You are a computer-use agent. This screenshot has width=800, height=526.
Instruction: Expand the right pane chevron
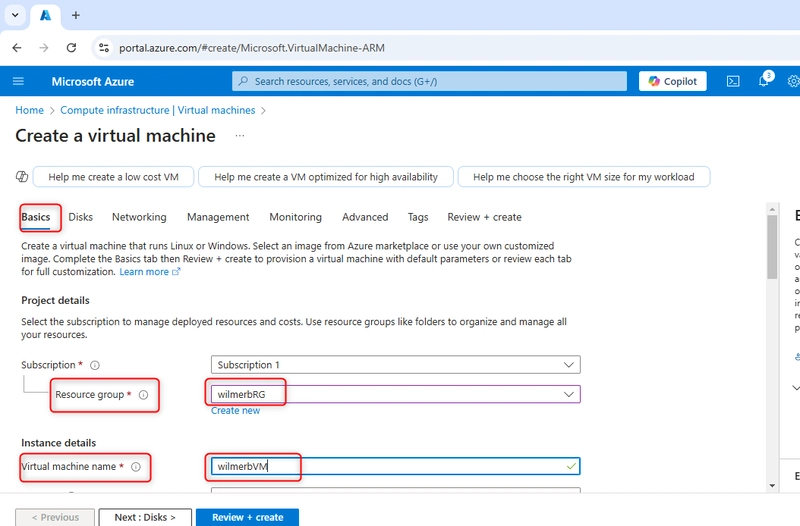[796, 388]
